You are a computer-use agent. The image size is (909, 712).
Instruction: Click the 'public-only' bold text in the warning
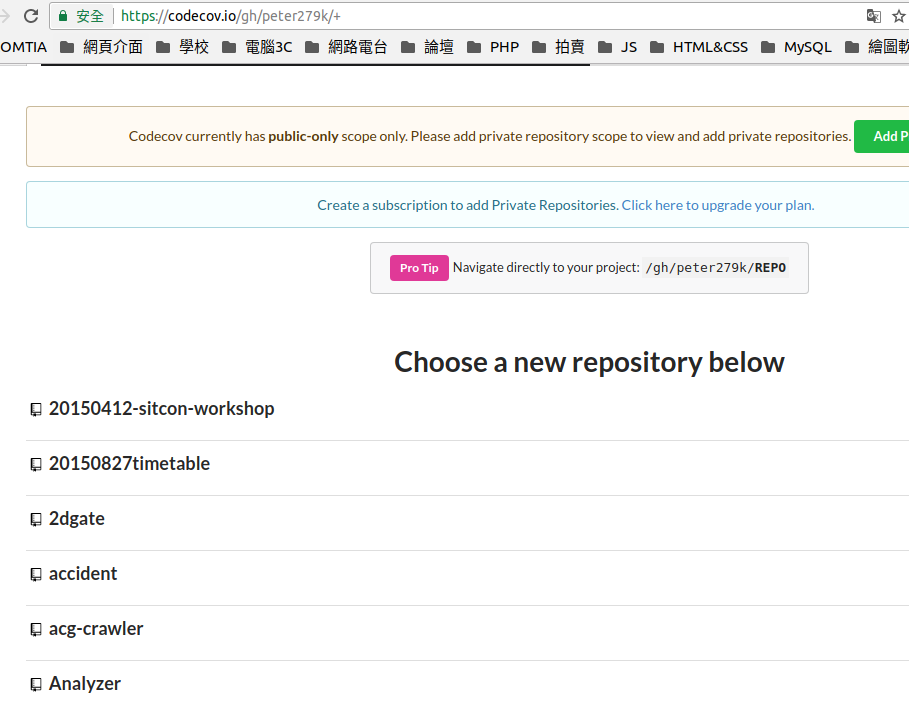pos(303,136)
